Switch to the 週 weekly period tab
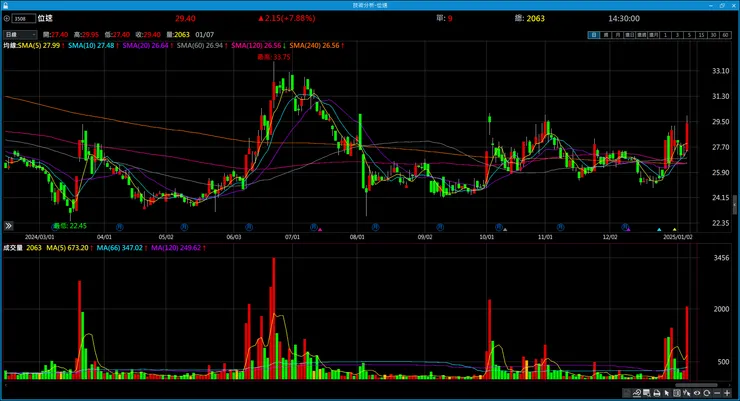The image size is (740, 401). (x=605, y=35)
